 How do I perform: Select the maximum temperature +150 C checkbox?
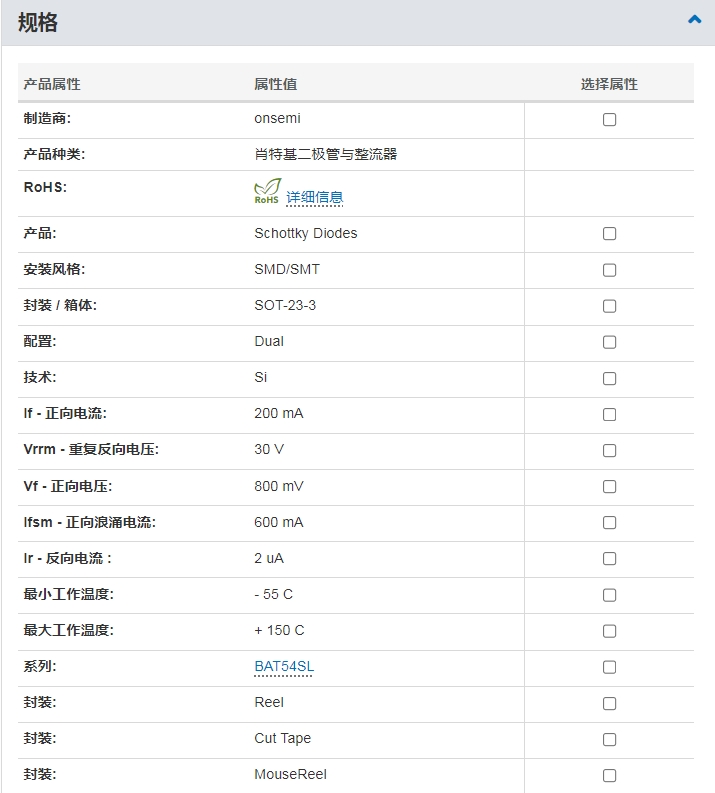(x=609, y=631)
